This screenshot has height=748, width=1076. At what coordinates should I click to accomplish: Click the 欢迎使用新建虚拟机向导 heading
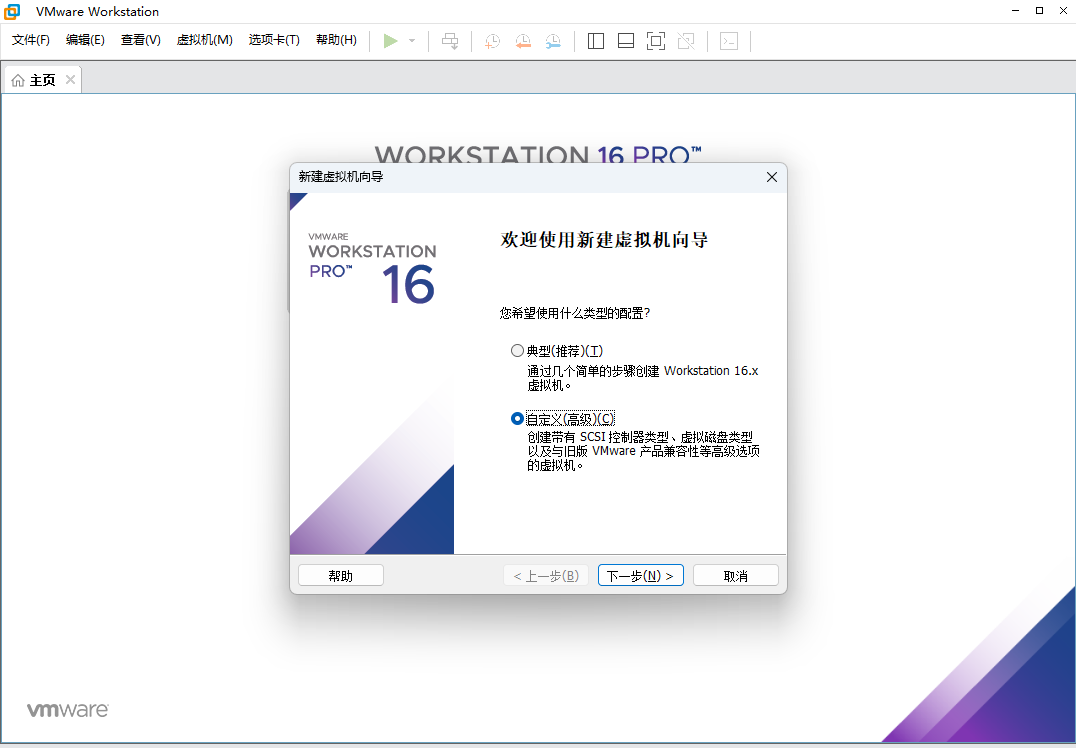pyautogui.click(x=604, y=240)
